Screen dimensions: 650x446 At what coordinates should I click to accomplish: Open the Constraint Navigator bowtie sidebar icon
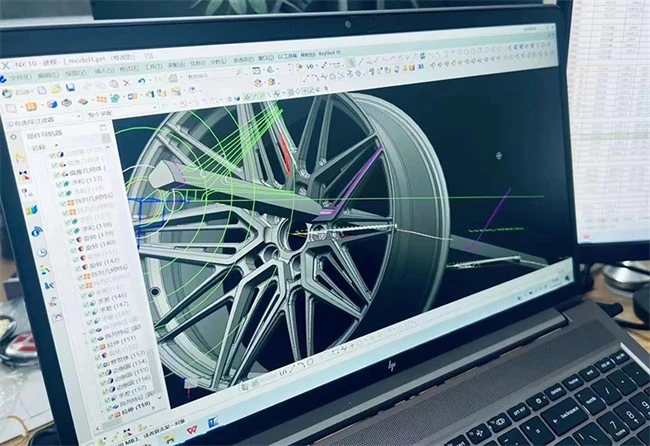tap(24, 177)
